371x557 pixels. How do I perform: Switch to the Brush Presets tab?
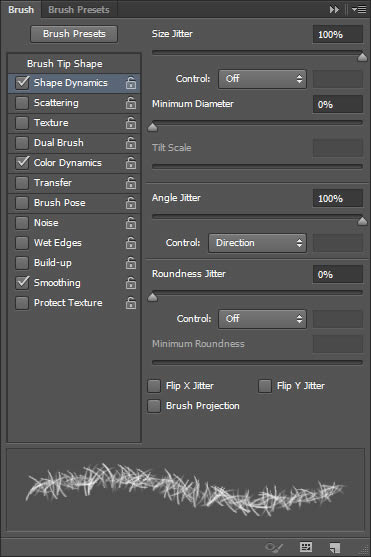click(x=79, y=10)
